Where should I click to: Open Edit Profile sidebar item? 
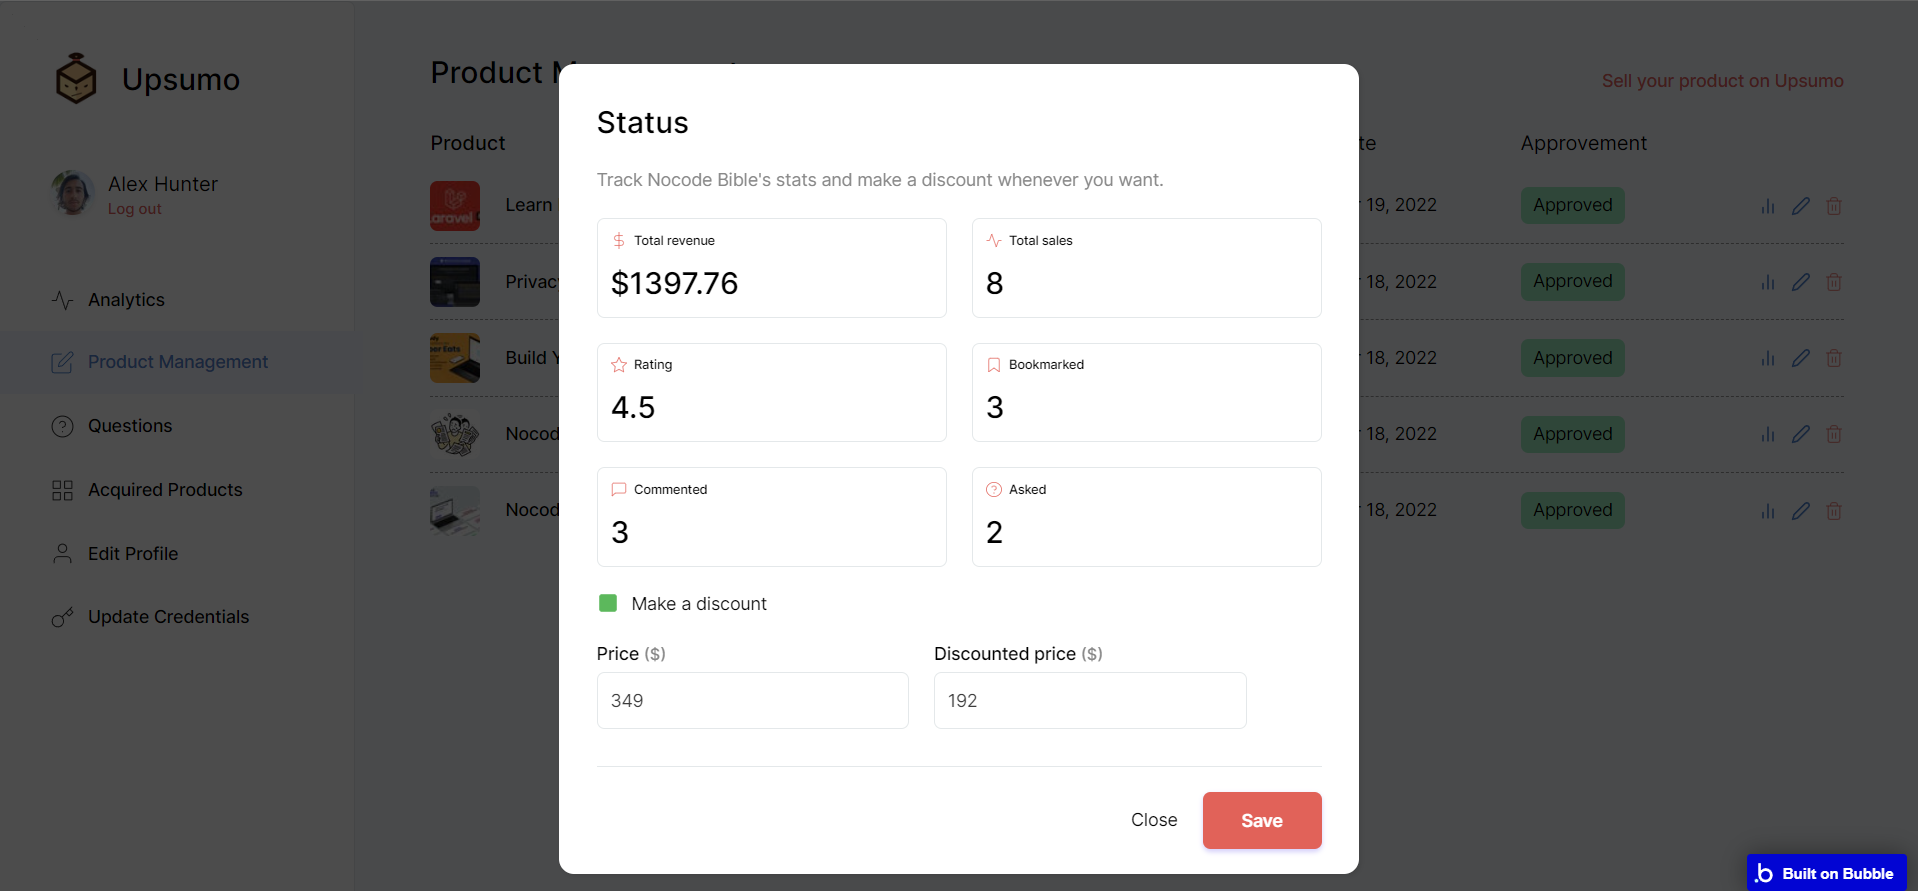tap(133, 554)
